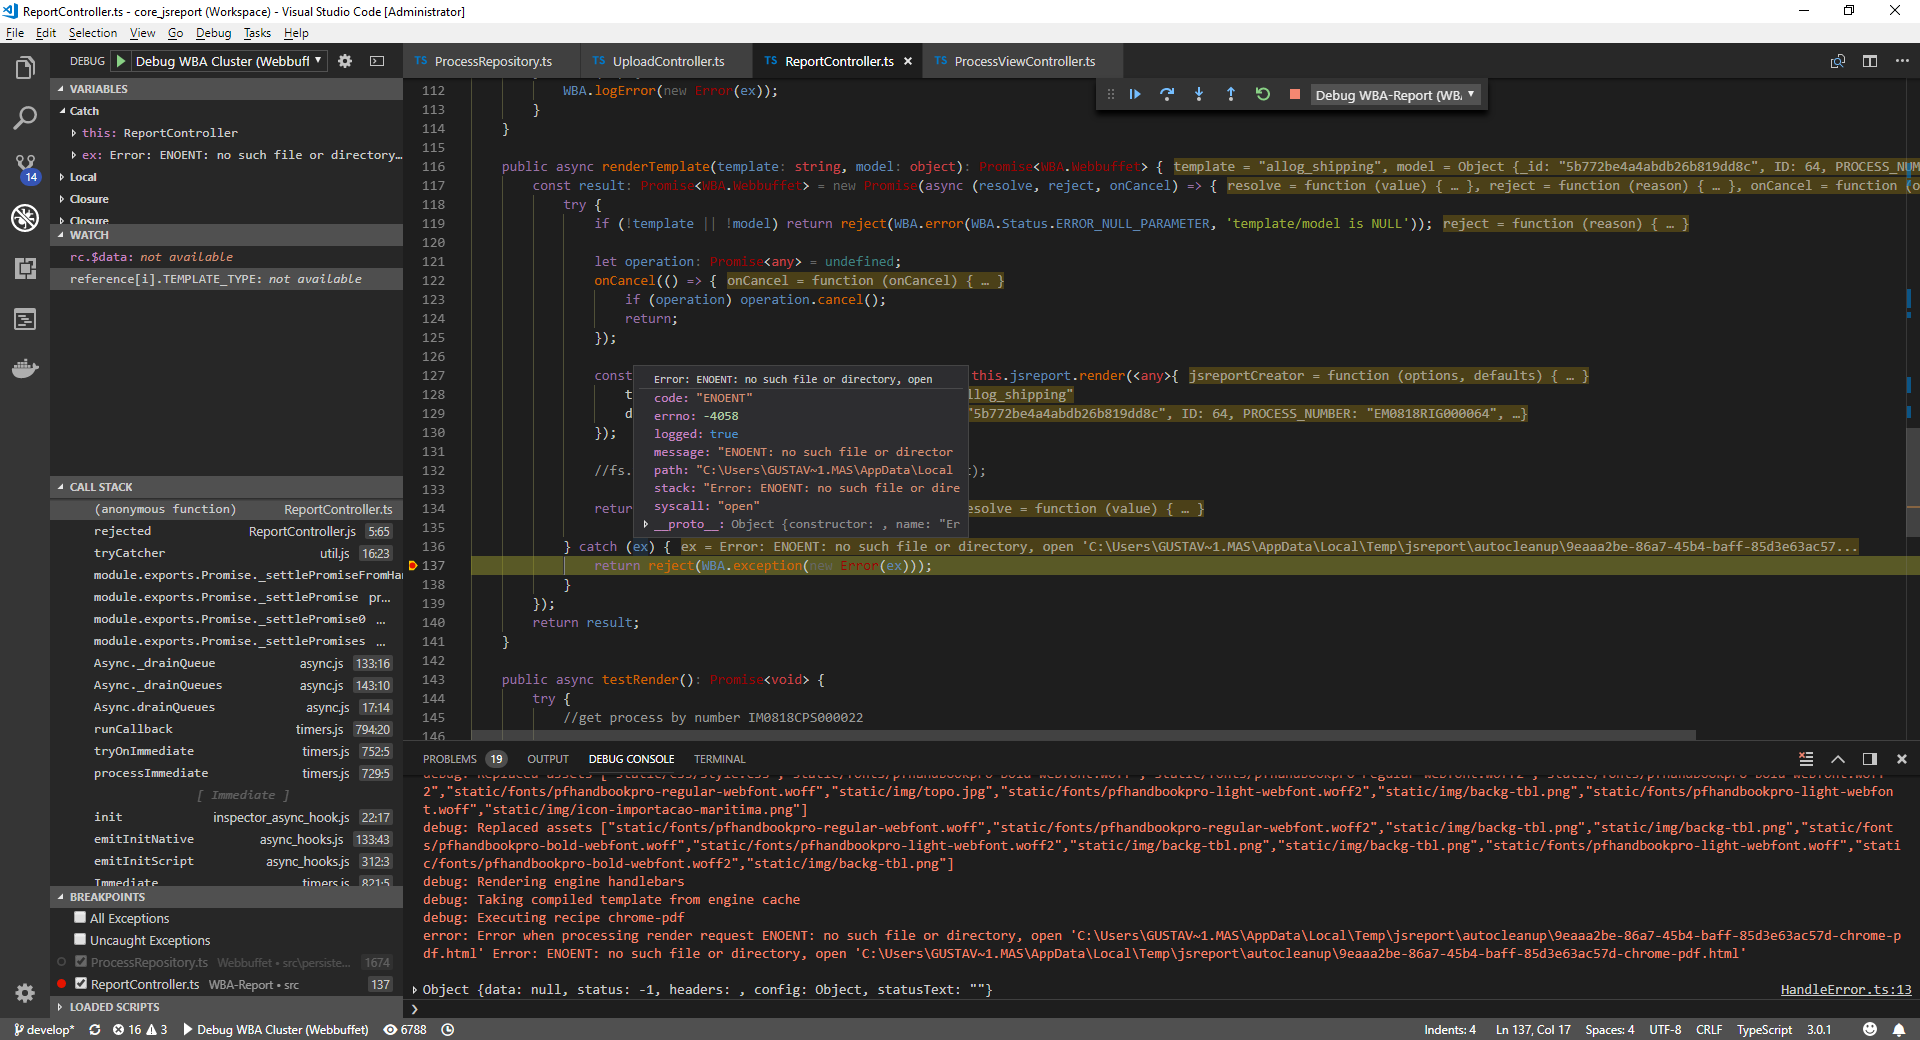Click the HandleError.ts:13 link

point(1845,989)
